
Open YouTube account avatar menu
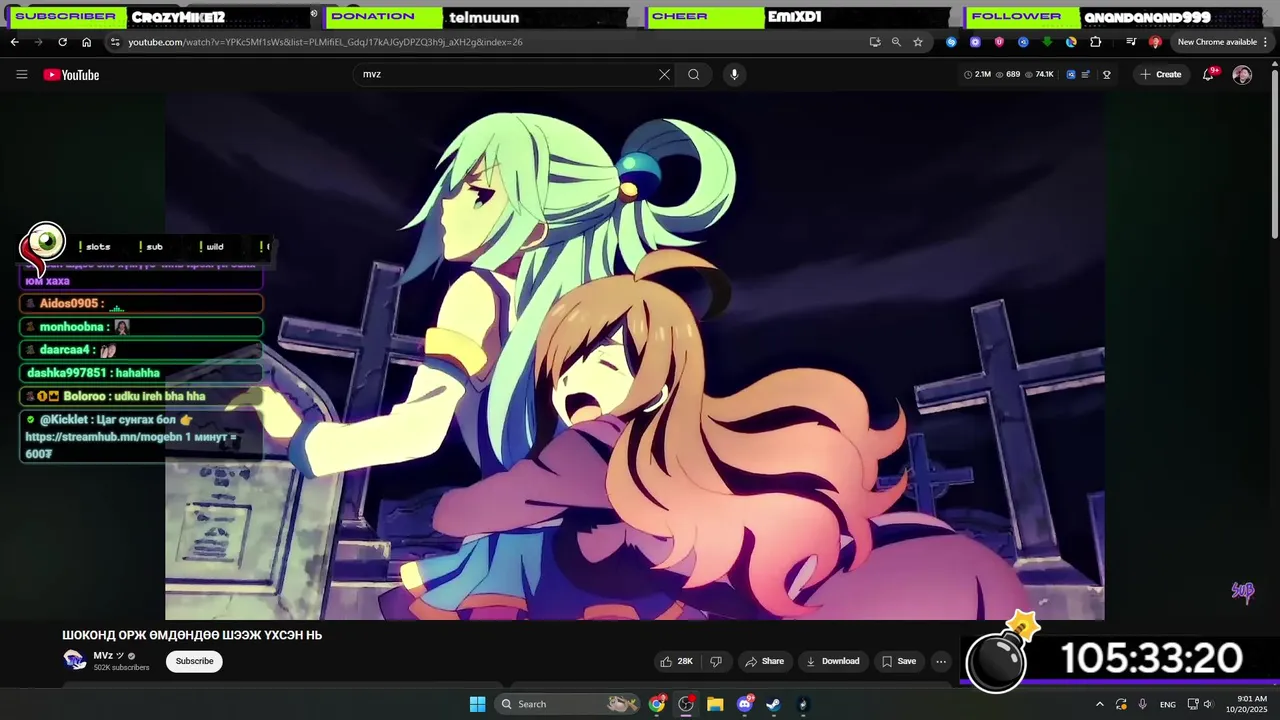tap(1242, 75)
